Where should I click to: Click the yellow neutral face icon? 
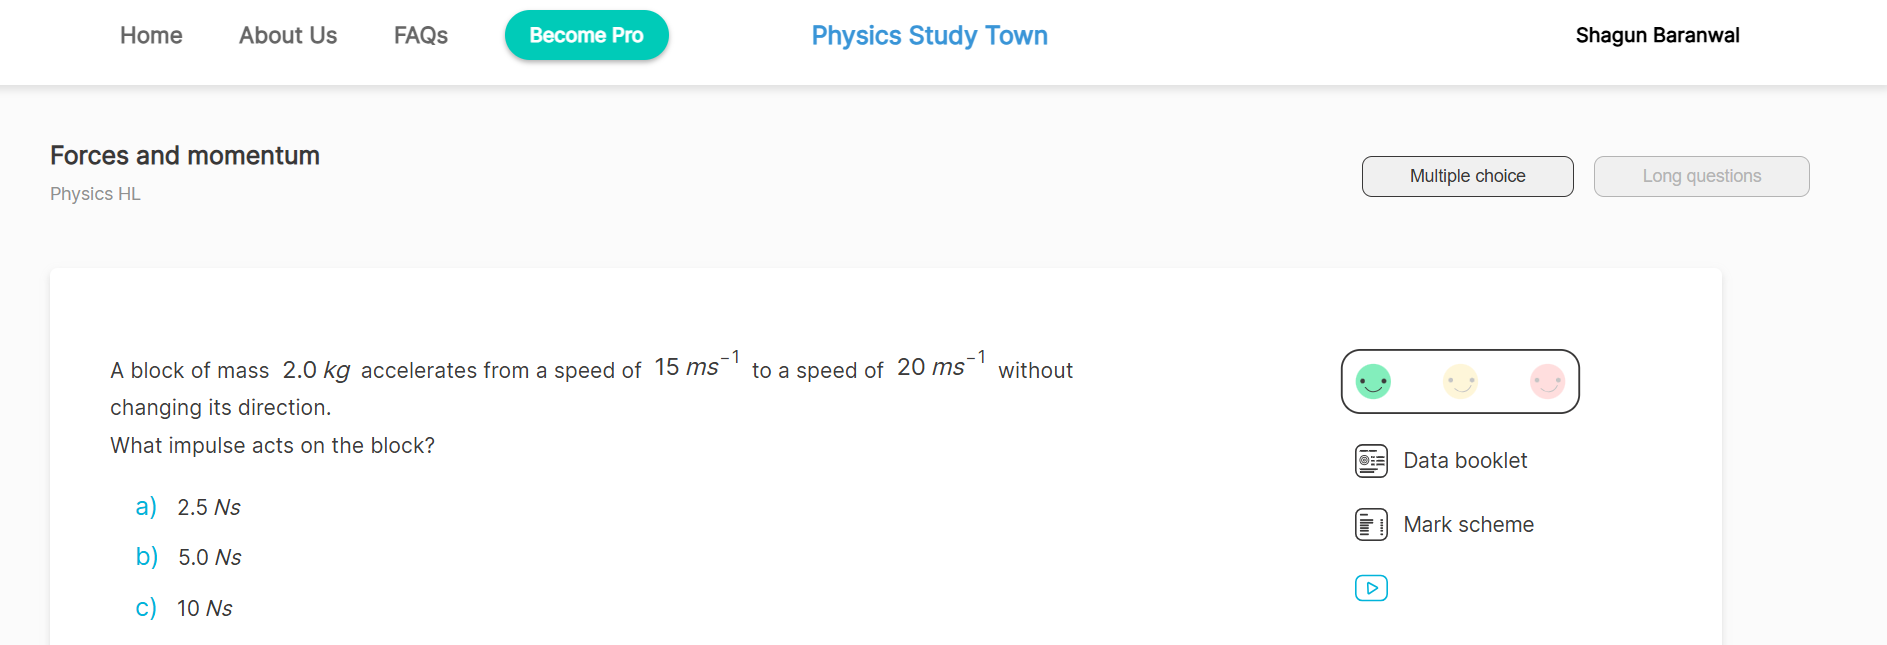pyautogui.click(x=1460, y=381)
